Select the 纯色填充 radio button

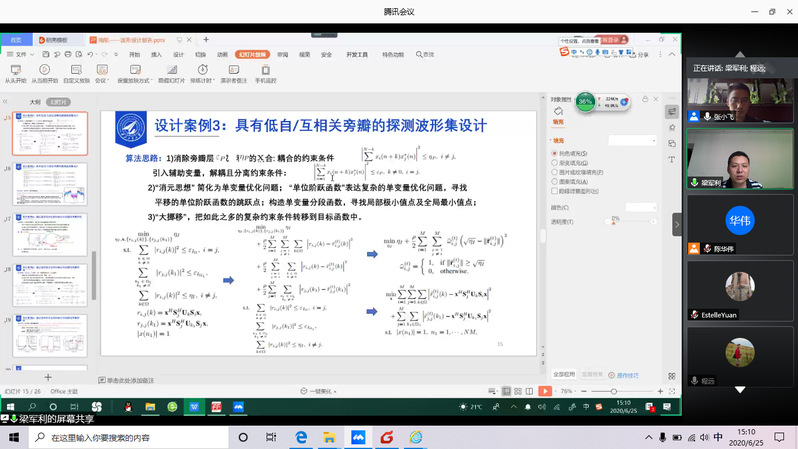pos(555,153)
